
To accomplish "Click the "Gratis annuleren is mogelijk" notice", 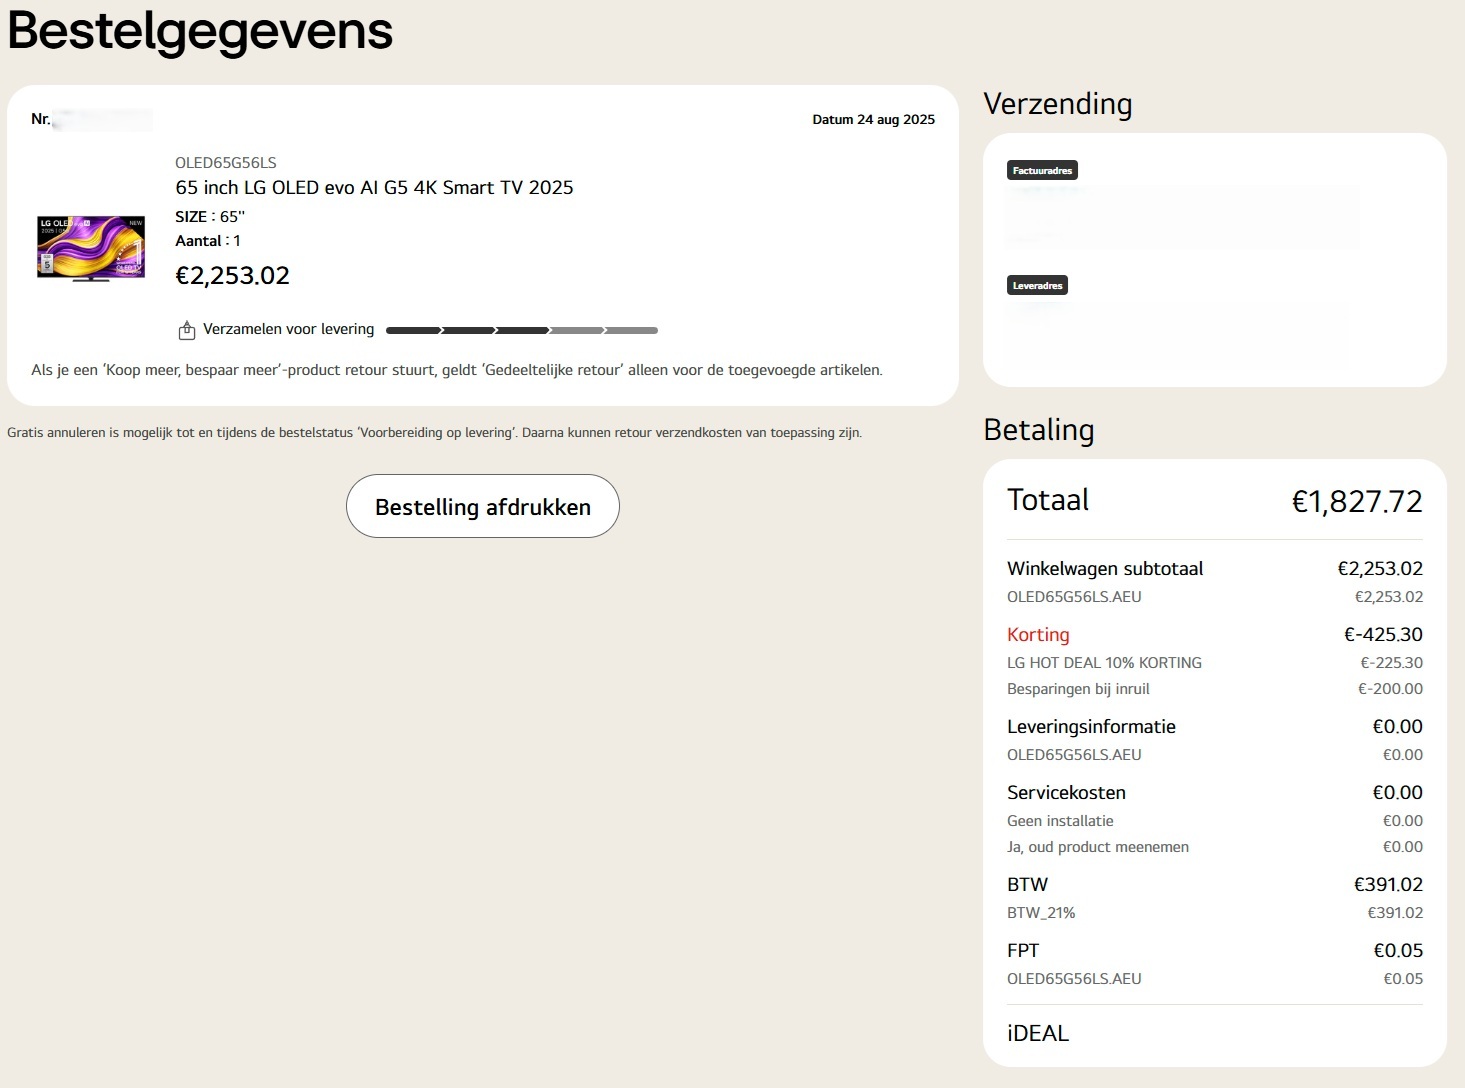I will coord(434,433).
